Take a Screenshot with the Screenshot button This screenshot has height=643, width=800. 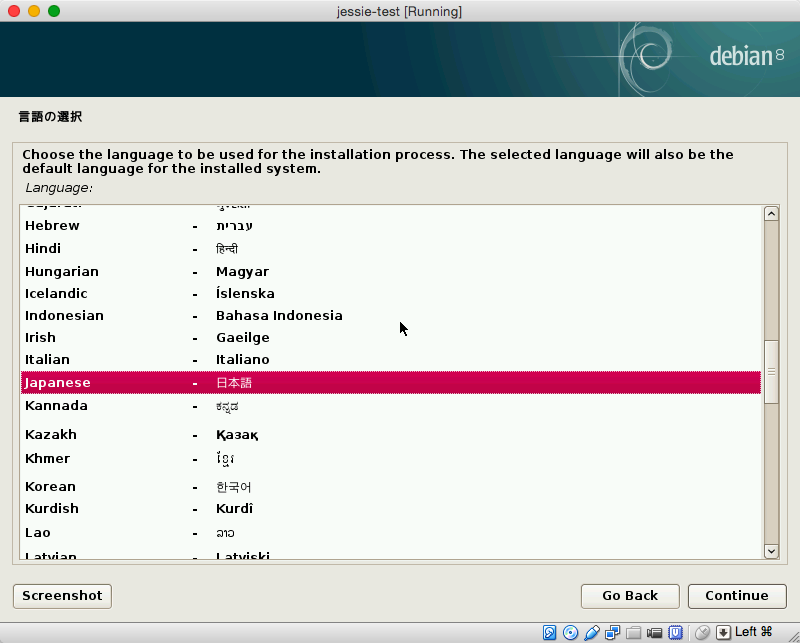[62, 596]
